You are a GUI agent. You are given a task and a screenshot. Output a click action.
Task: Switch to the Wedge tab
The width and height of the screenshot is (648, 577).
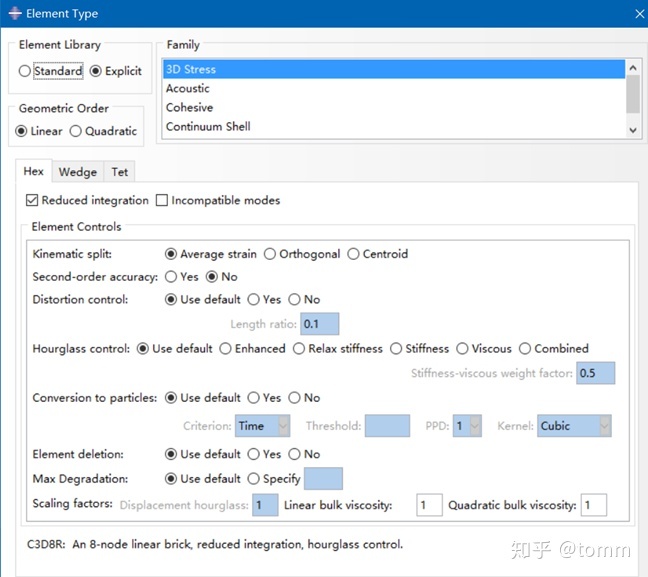click(x=78, y=172)
